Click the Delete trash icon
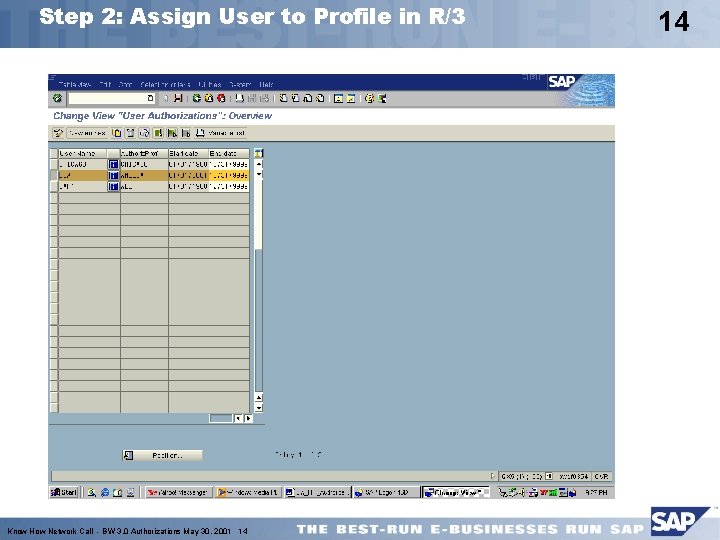This screenshot has height=540, width=720. [130, 133]
